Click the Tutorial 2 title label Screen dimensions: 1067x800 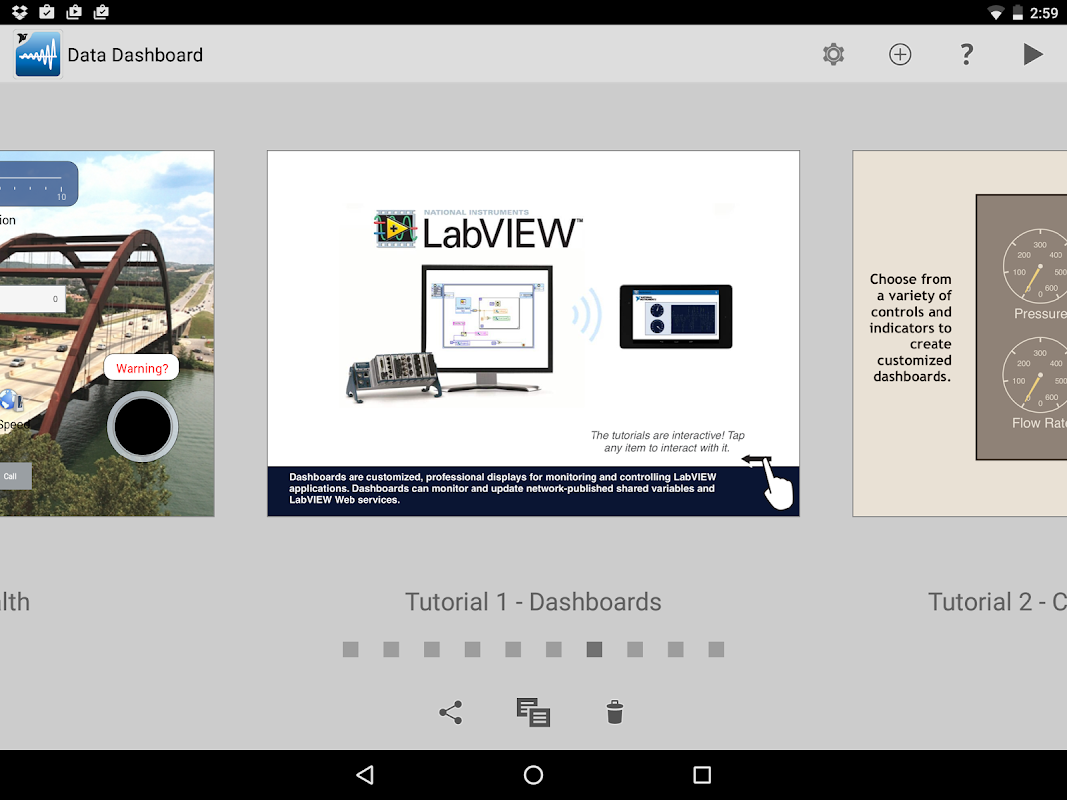[x=997, y=602]
